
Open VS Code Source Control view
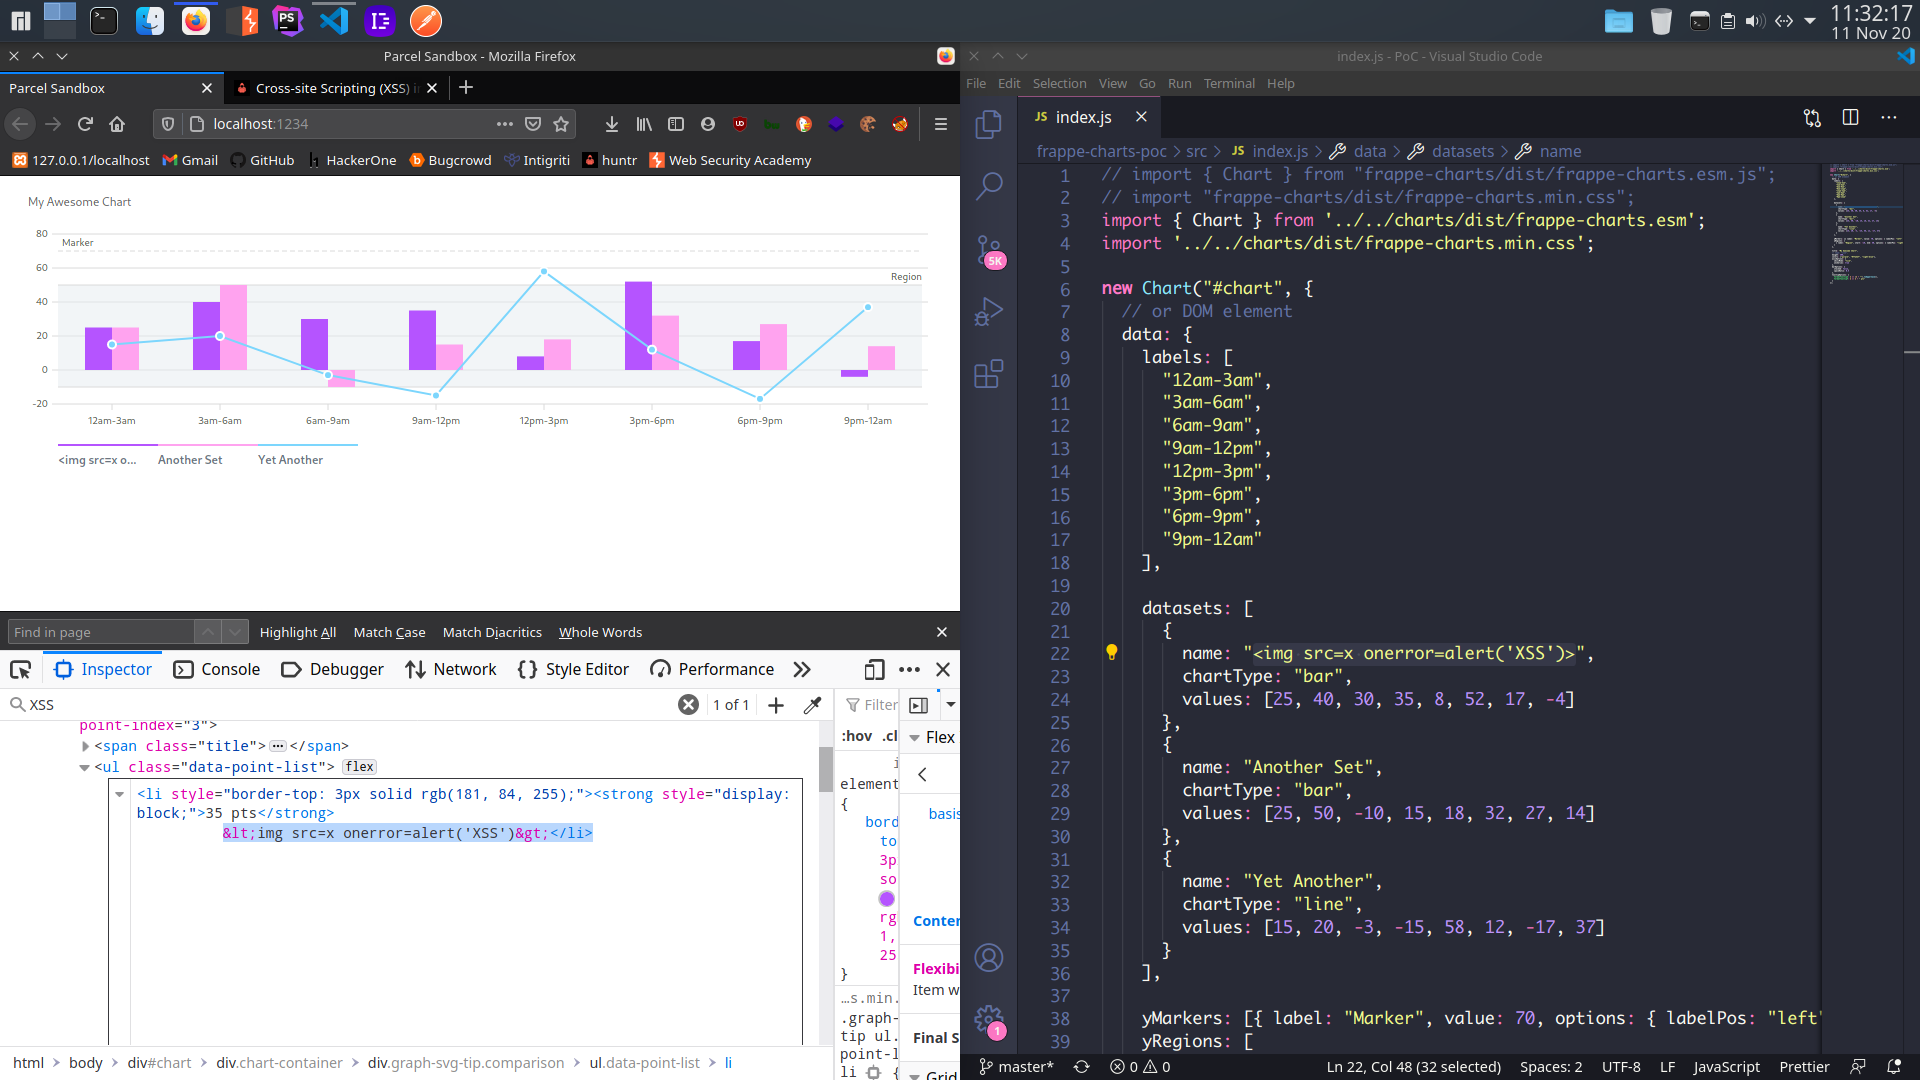[988, 249]
